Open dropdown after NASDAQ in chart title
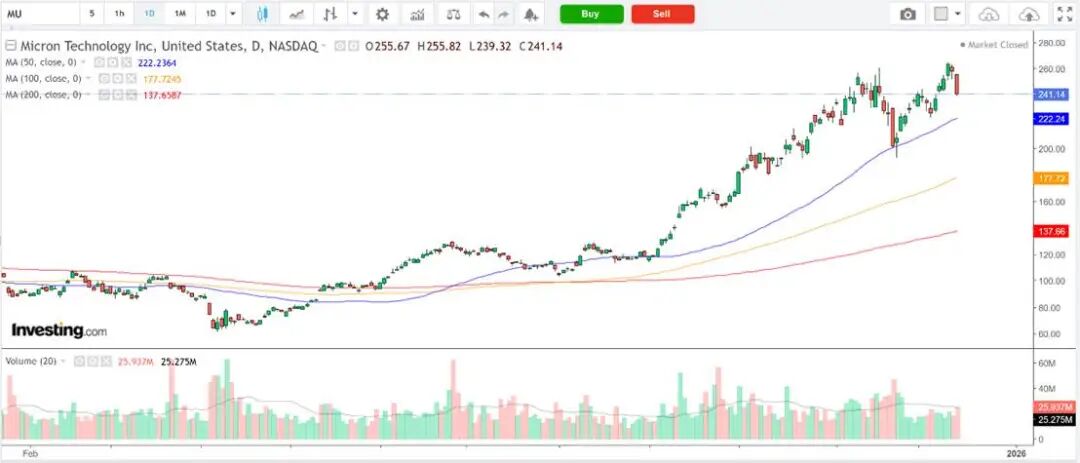 coord(324,47)
